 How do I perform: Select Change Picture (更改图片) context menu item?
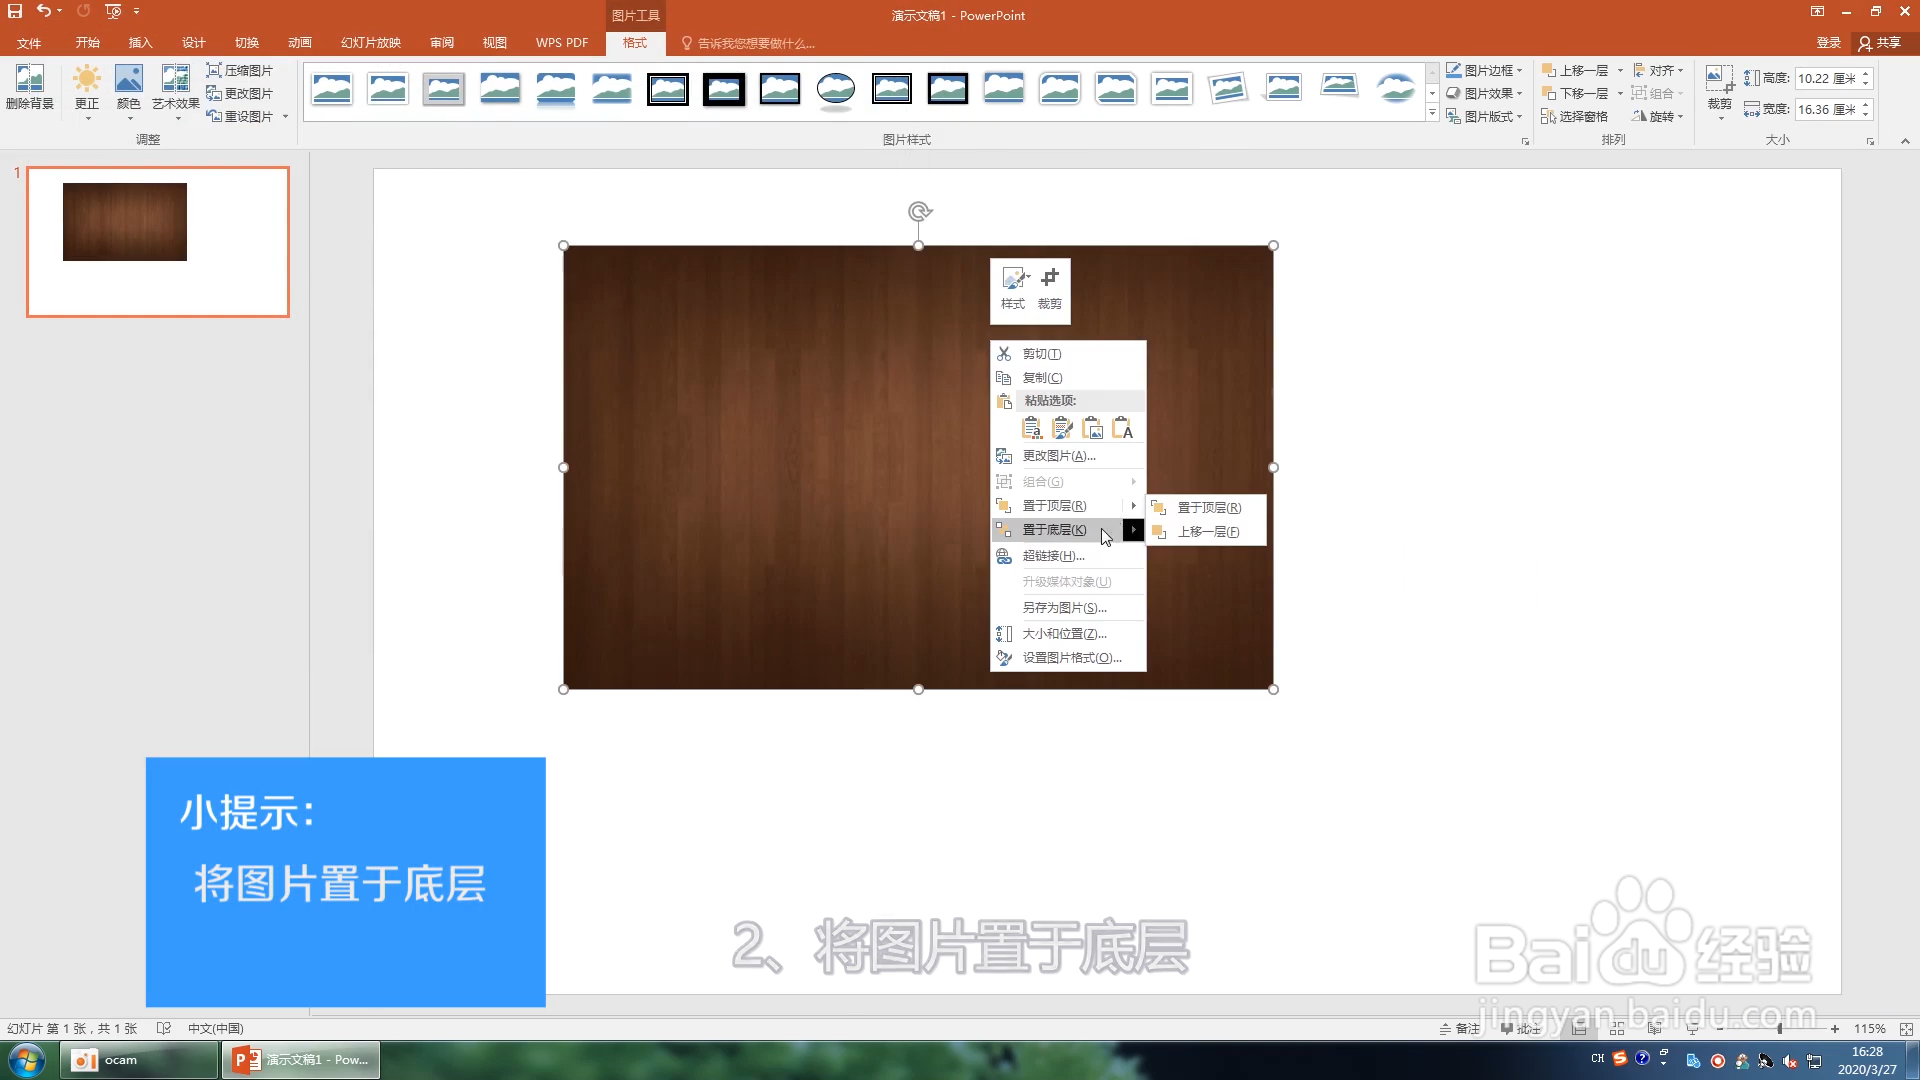coord(1068,455)
